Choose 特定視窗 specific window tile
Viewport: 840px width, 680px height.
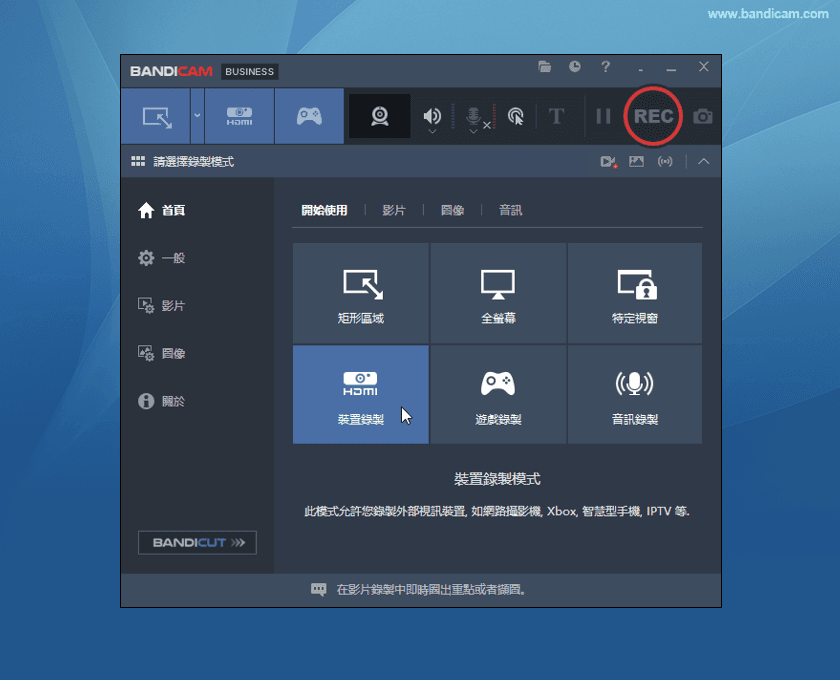(x=635, y=293)
